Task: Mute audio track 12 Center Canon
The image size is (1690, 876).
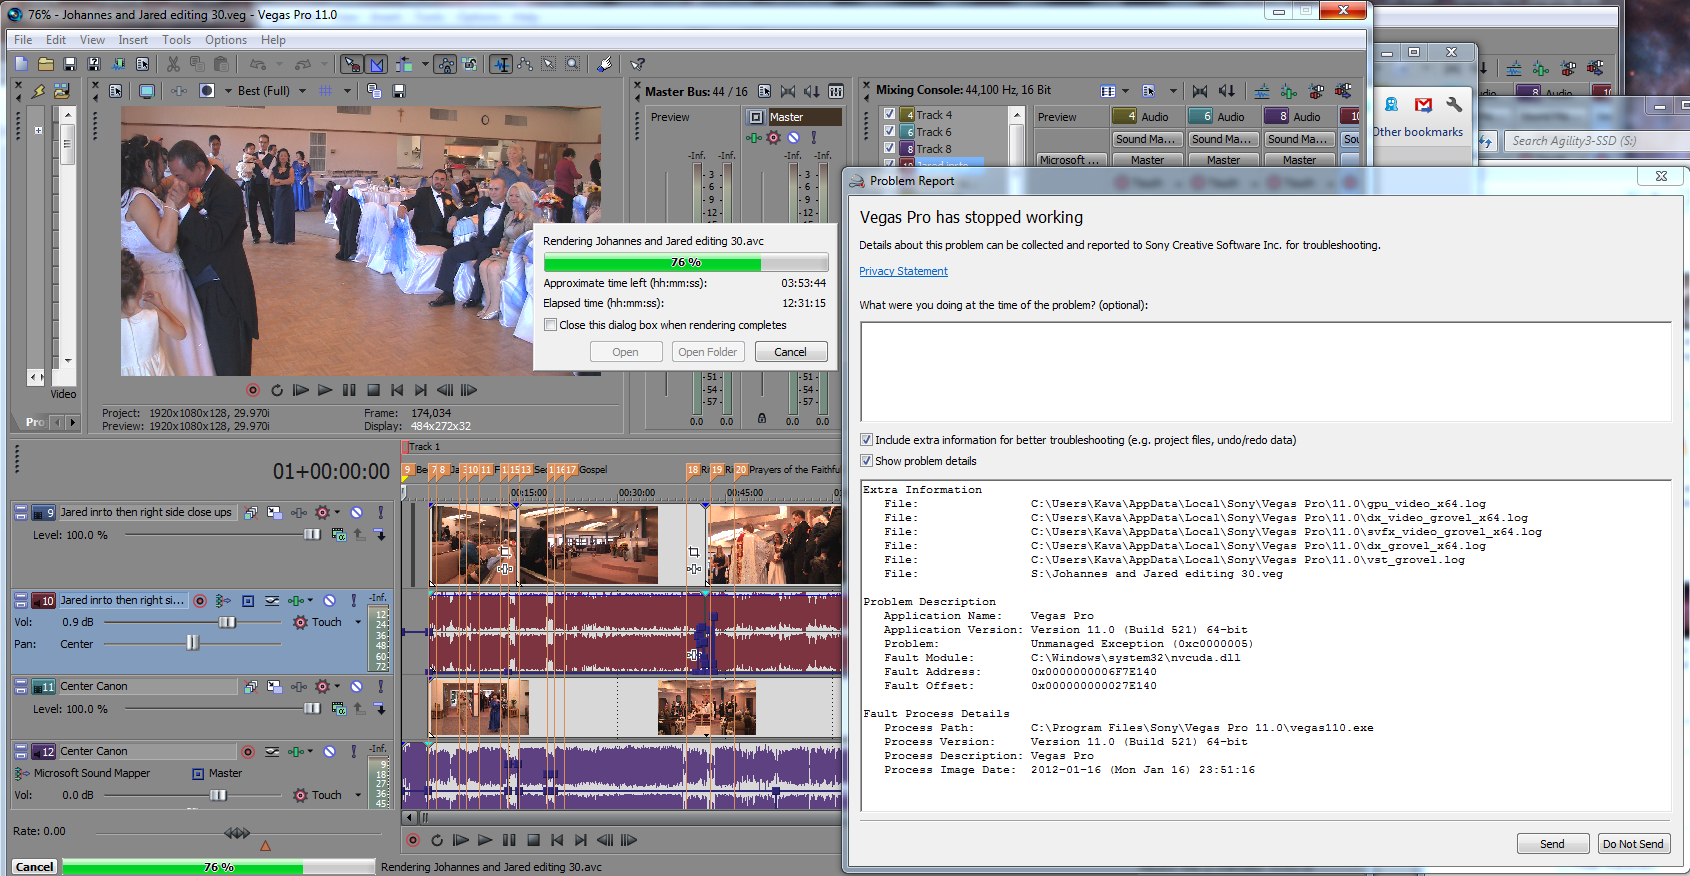Action: 329,751
